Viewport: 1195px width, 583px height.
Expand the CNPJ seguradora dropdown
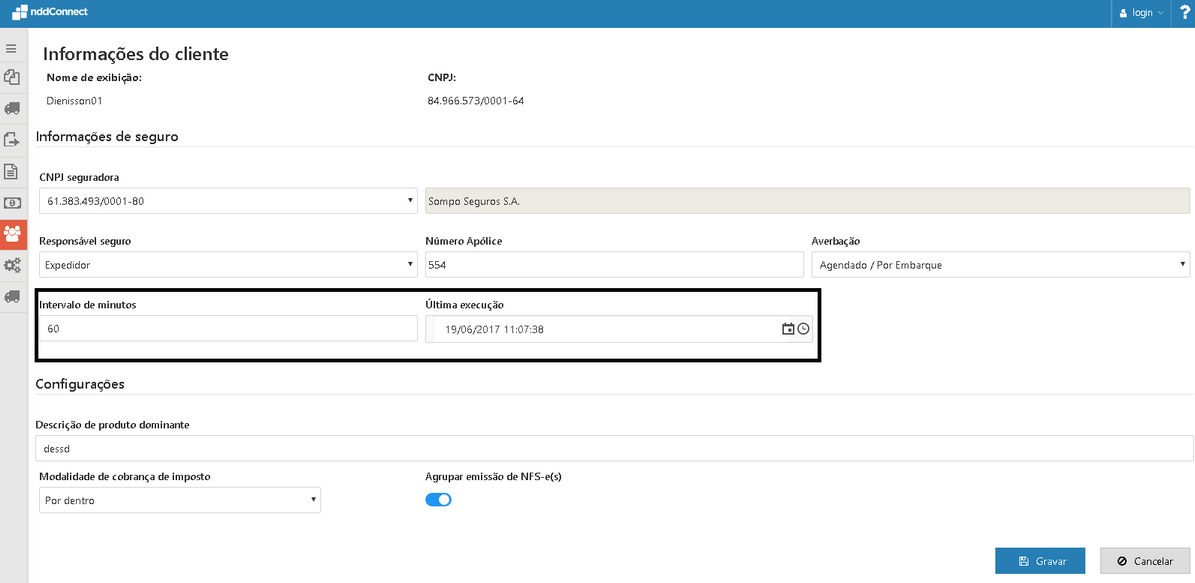[x=228, y=201]
